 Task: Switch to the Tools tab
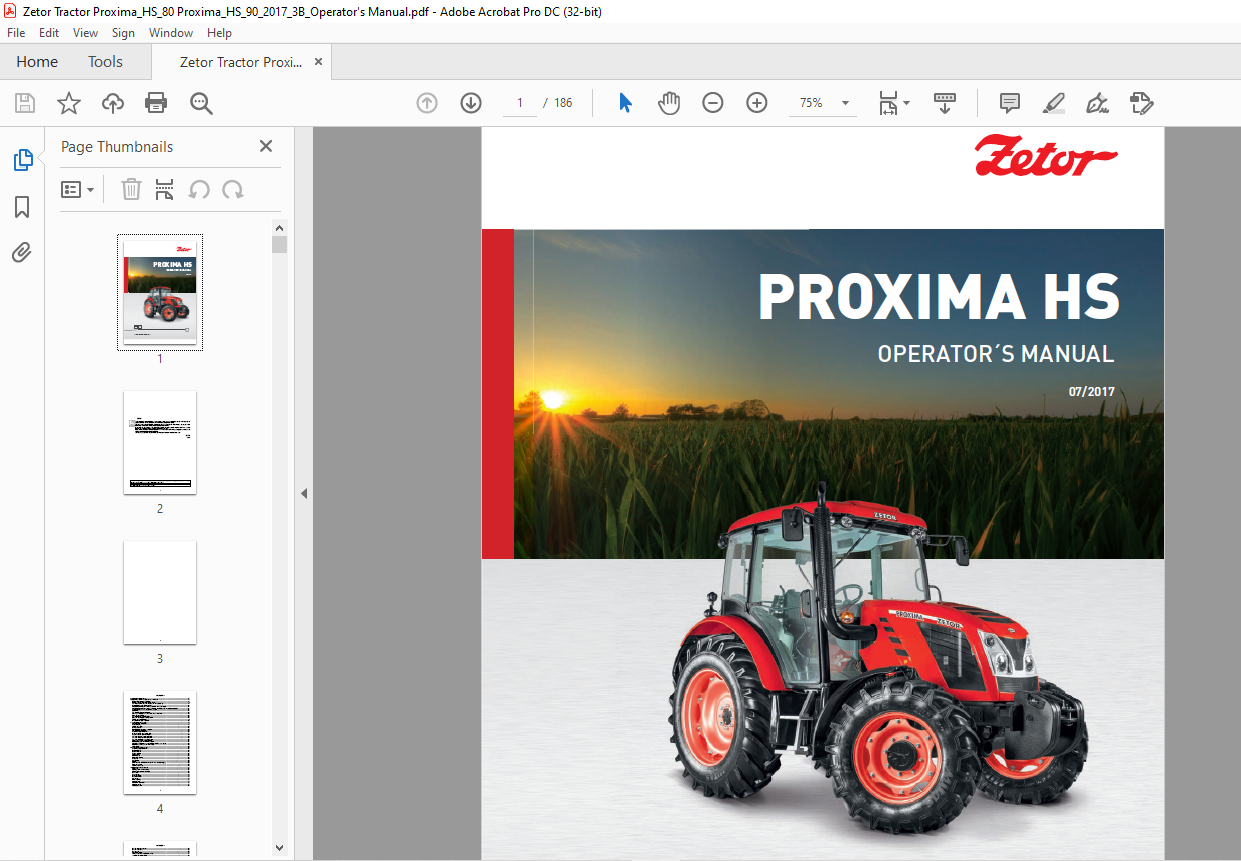[x=105, y=62]
